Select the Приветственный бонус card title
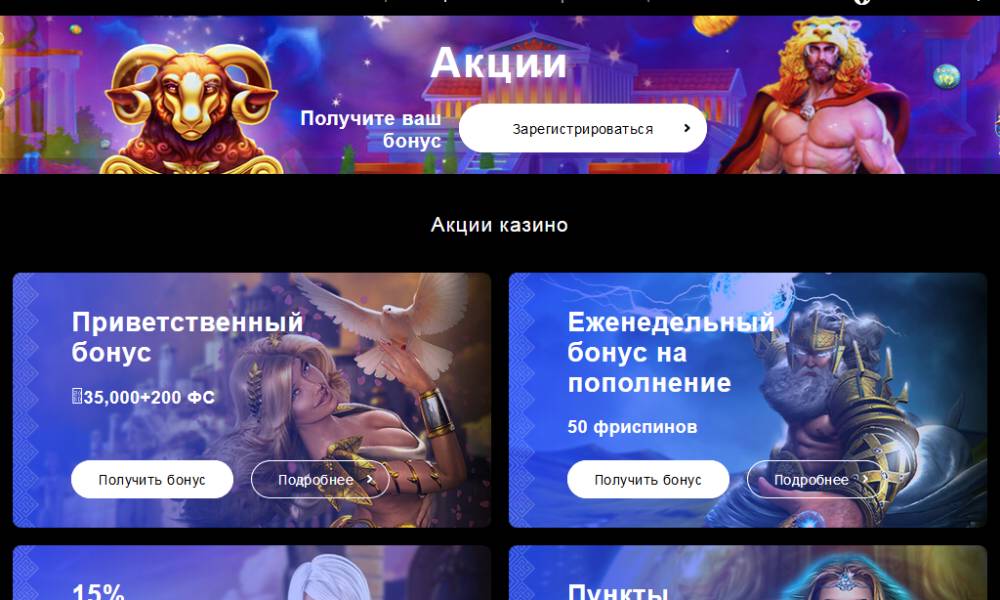 (187, 337)
